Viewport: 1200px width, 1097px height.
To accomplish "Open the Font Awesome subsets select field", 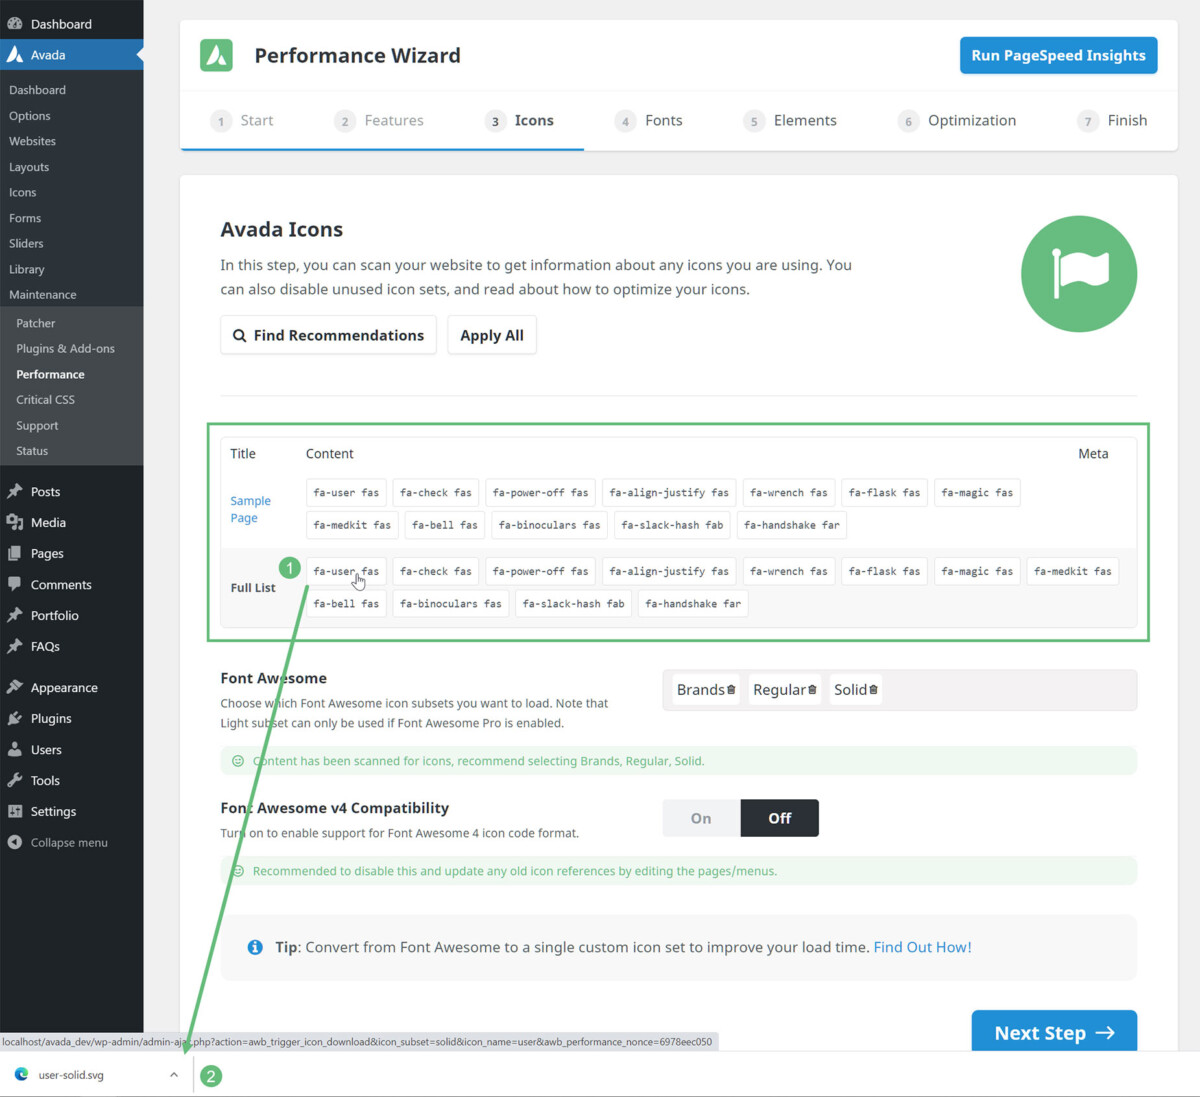I will tap(1000, 690).
